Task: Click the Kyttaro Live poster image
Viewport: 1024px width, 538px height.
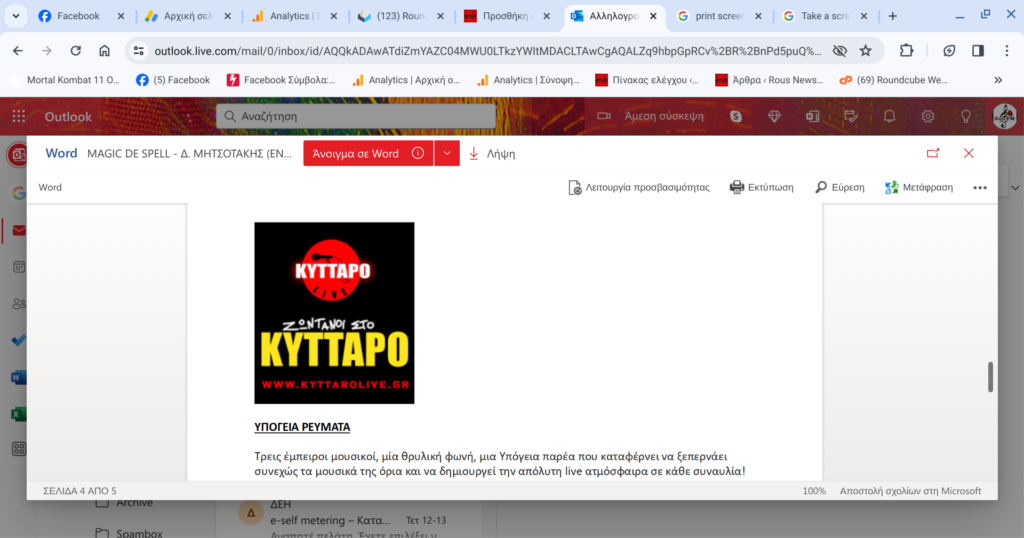Action: [x=334, y=313]
